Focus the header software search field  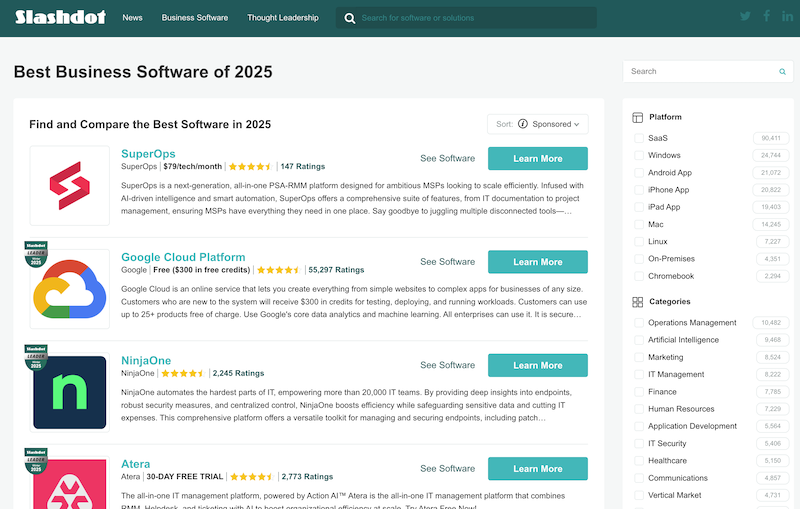pos(466,18)
